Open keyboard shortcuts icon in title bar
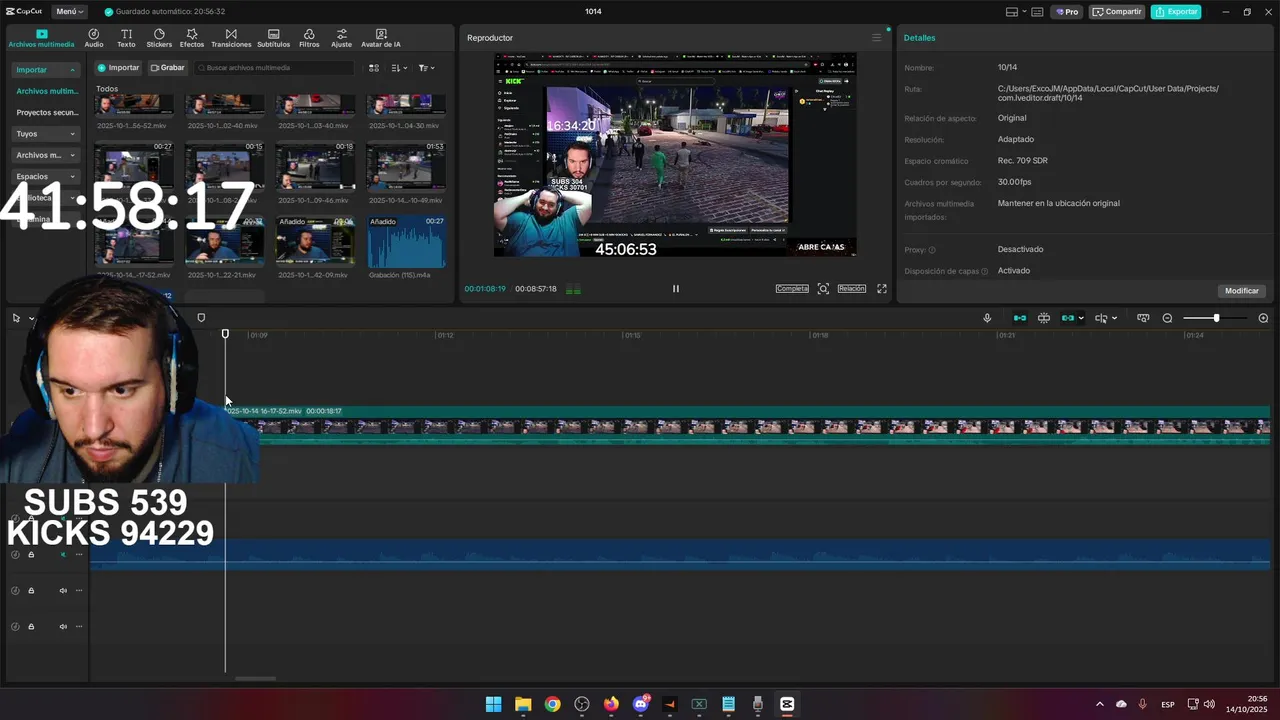 [1037, 12]
